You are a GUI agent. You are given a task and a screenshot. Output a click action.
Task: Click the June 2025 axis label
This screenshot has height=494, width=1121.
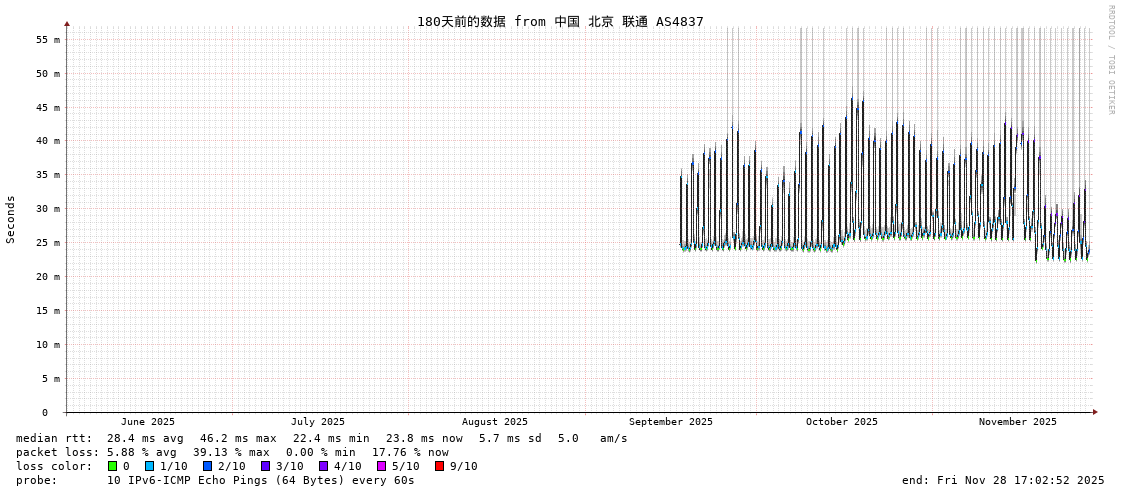tap(148, 422)
